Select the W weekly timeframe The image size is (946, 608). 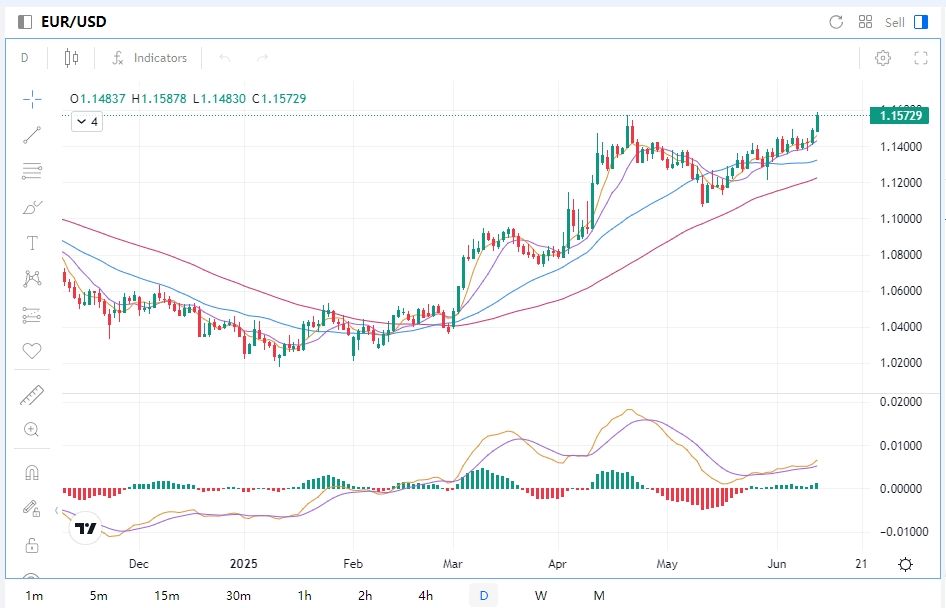click(x=541, y=596)
